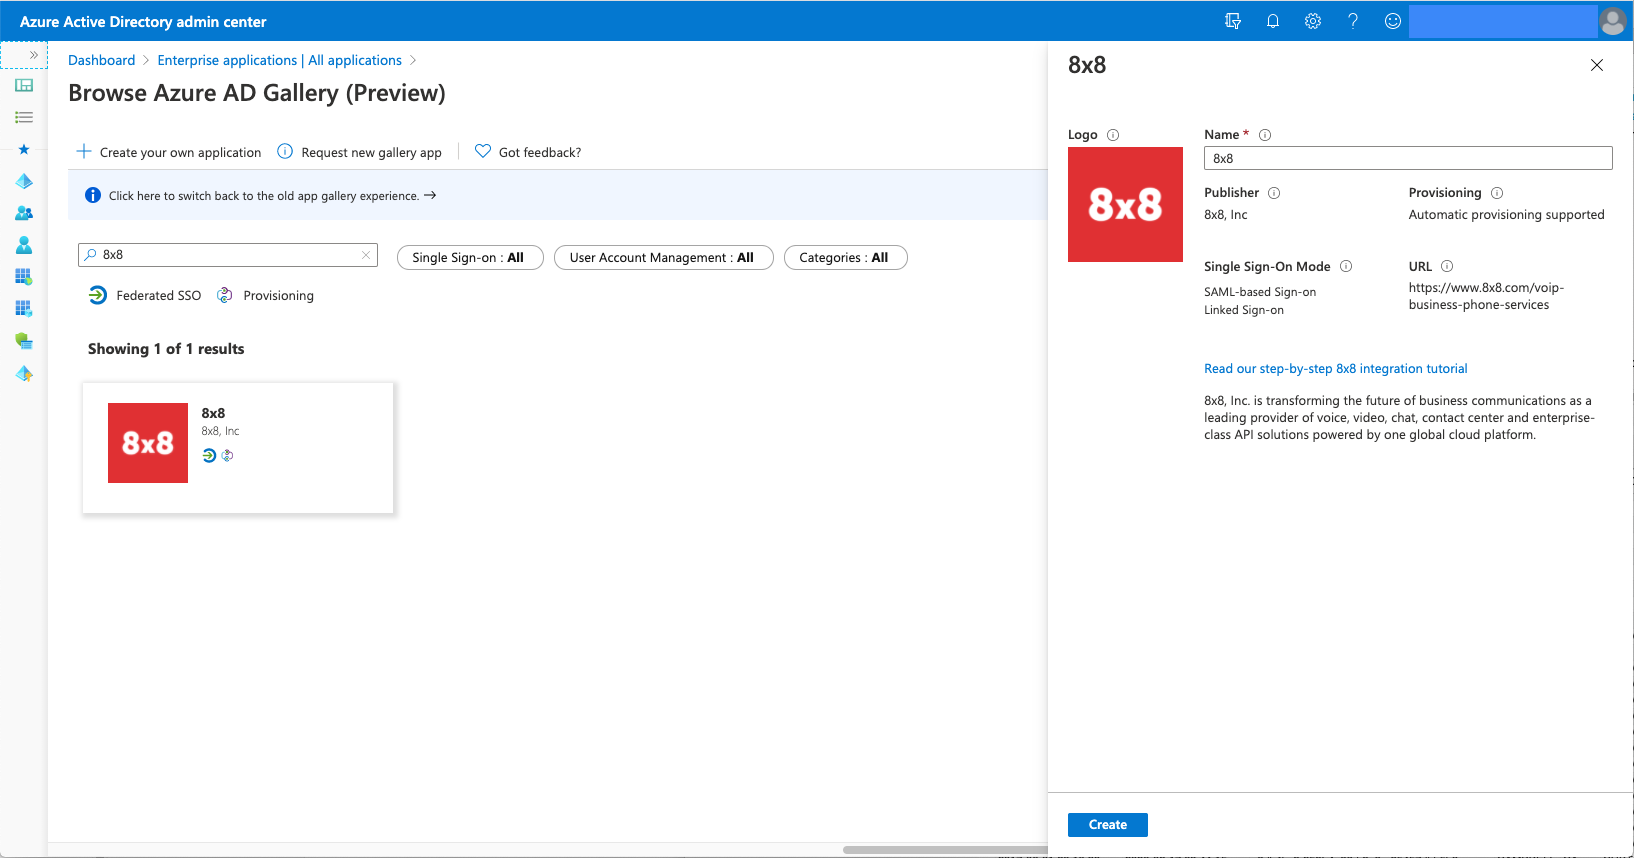Screen dimensions: 1634x858
Task: Click 'Linked Sign-on' text
Action: click(x=1244, y=310)
